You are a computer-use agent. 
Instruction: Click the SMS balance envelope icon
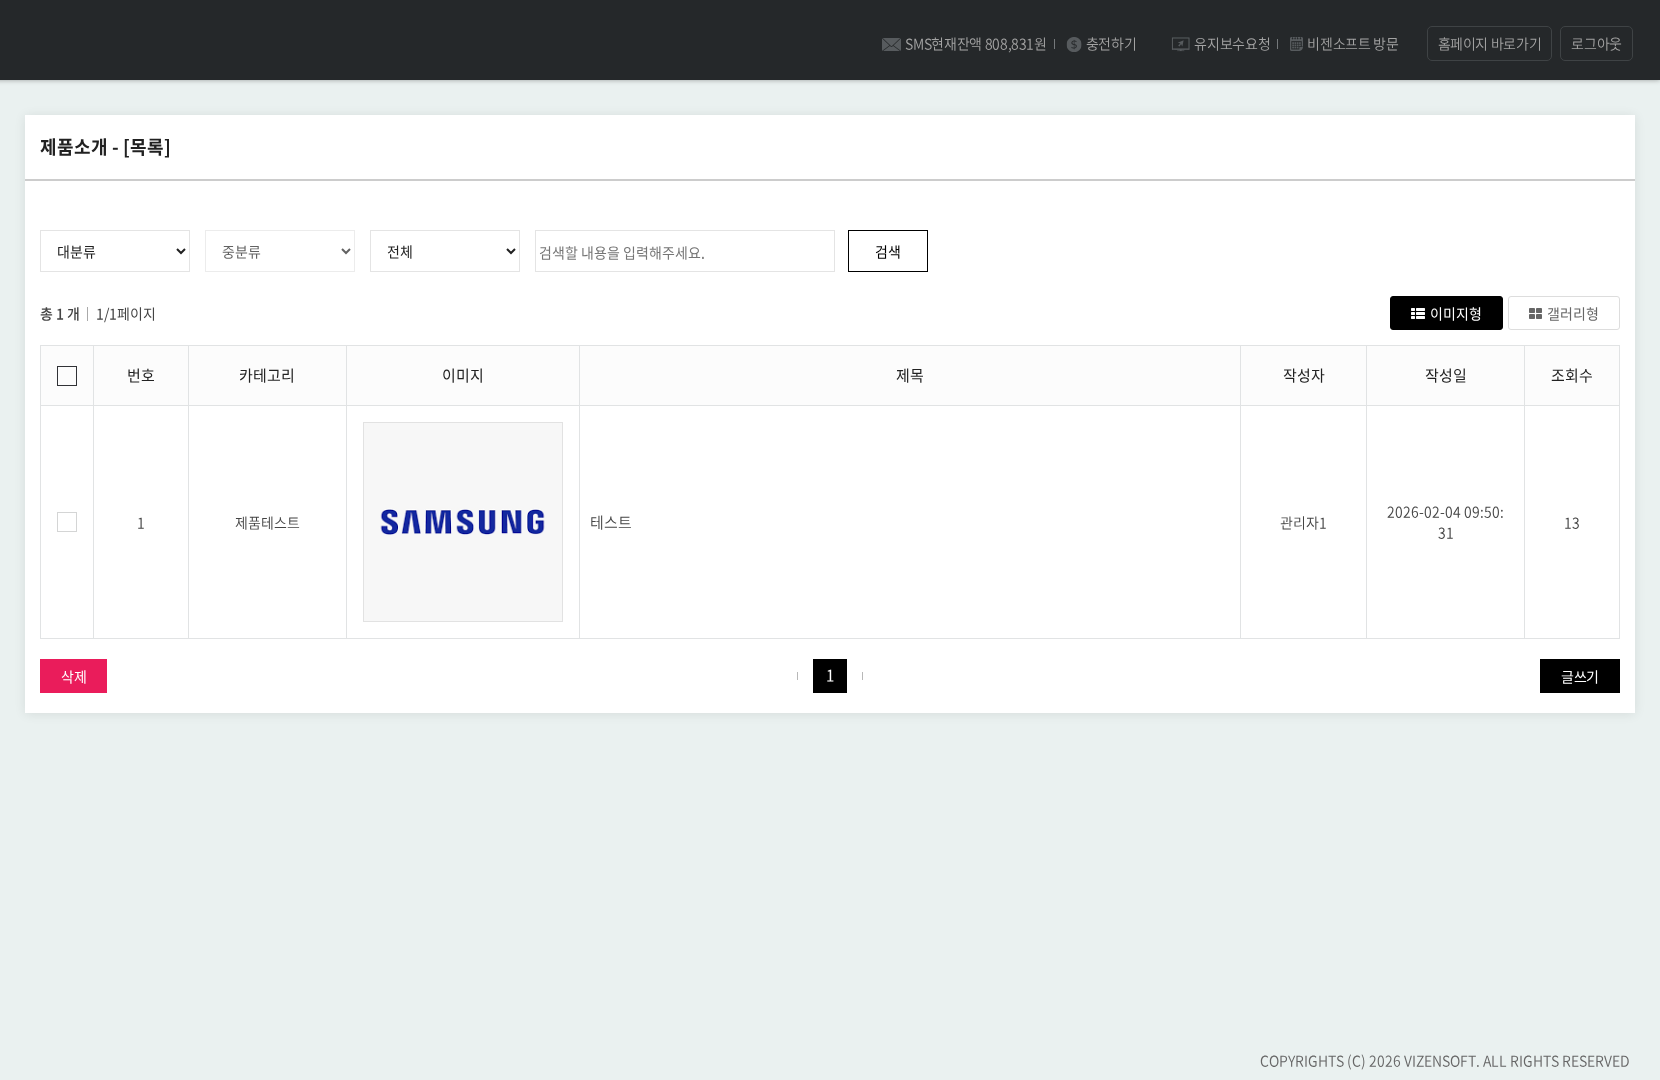(890, 45)
